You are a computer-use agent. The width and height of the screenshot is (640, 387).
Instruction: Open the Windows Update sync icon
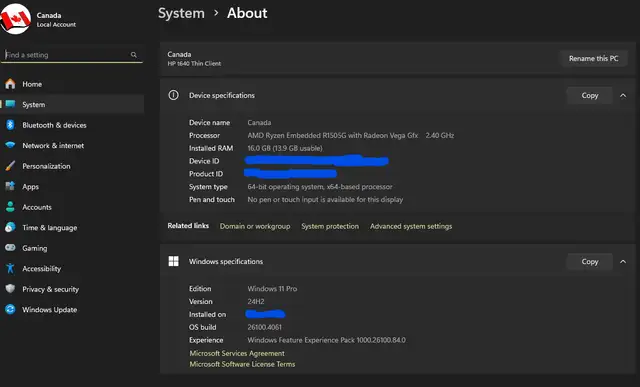click(x=10, y=309)
